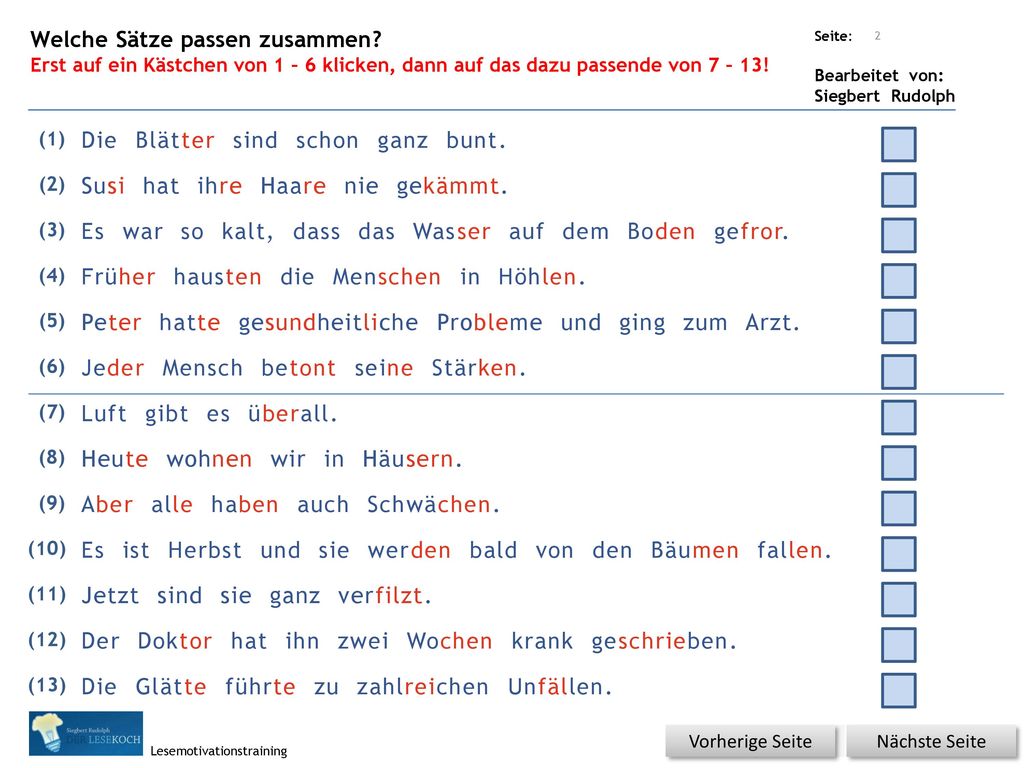Go to 'Nächste Seite'
Image resolution: width=1024 pixels, height=768 pixels.
[931, 742]
